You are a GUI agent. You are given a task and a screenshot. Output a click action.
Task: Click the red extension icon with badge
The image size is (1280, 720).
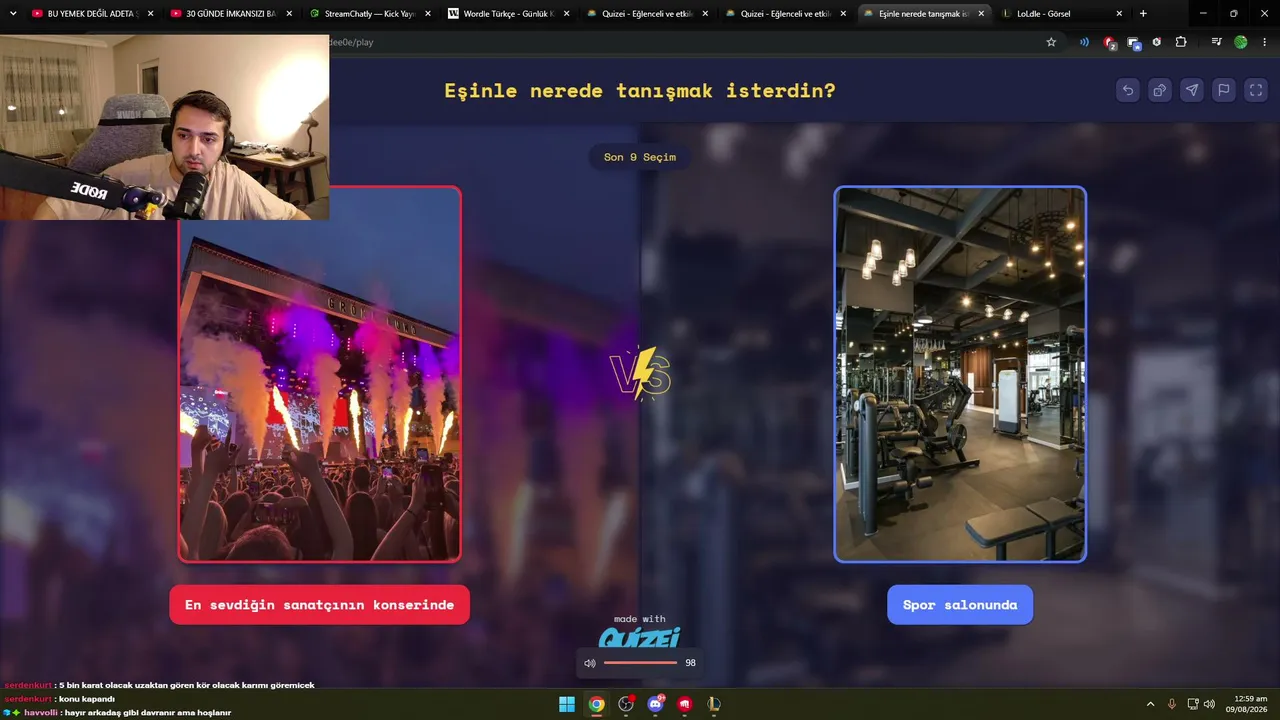pyautogui.click(x=1109, y=42)
